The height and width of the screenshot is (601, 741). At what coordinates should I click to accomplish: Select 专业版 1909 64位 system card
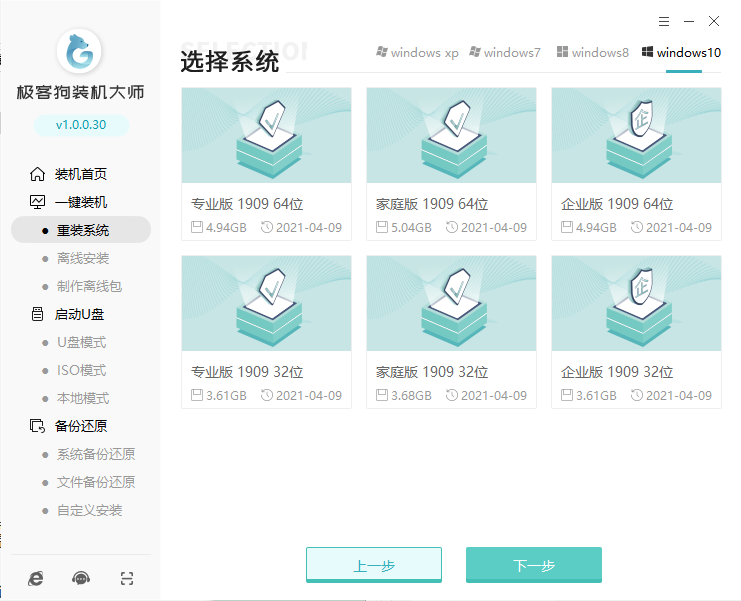coord(267,164)
